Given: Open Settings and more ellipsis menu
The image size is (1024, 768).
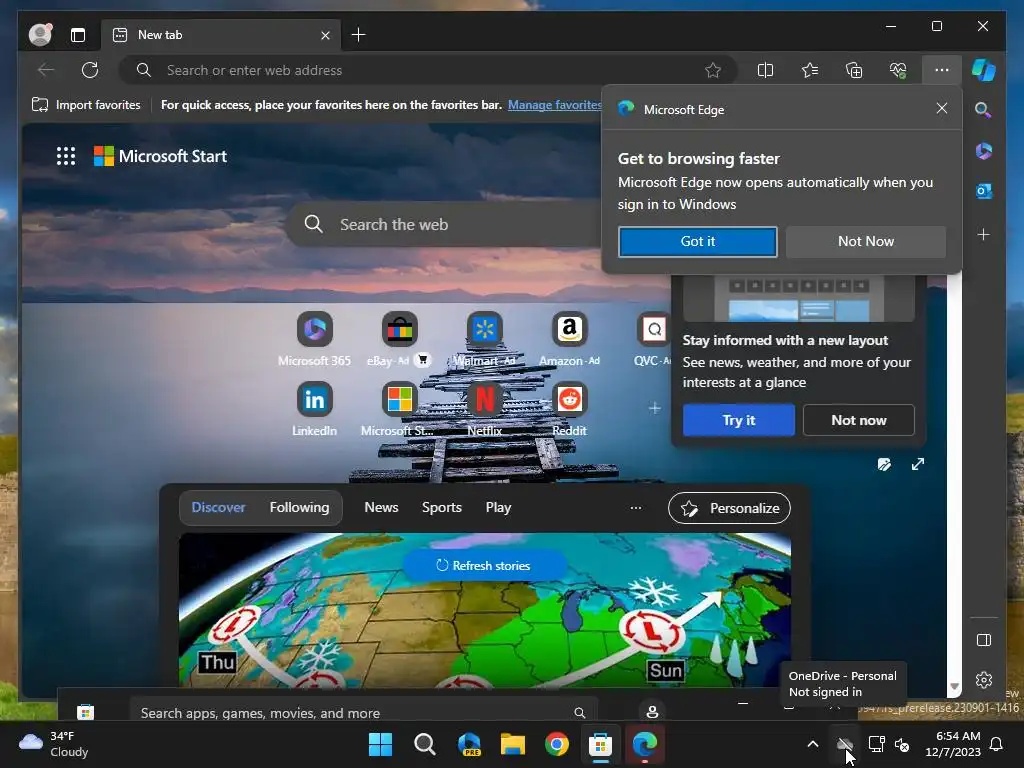Looking at the screenshot, I should (x=942, y=70).
